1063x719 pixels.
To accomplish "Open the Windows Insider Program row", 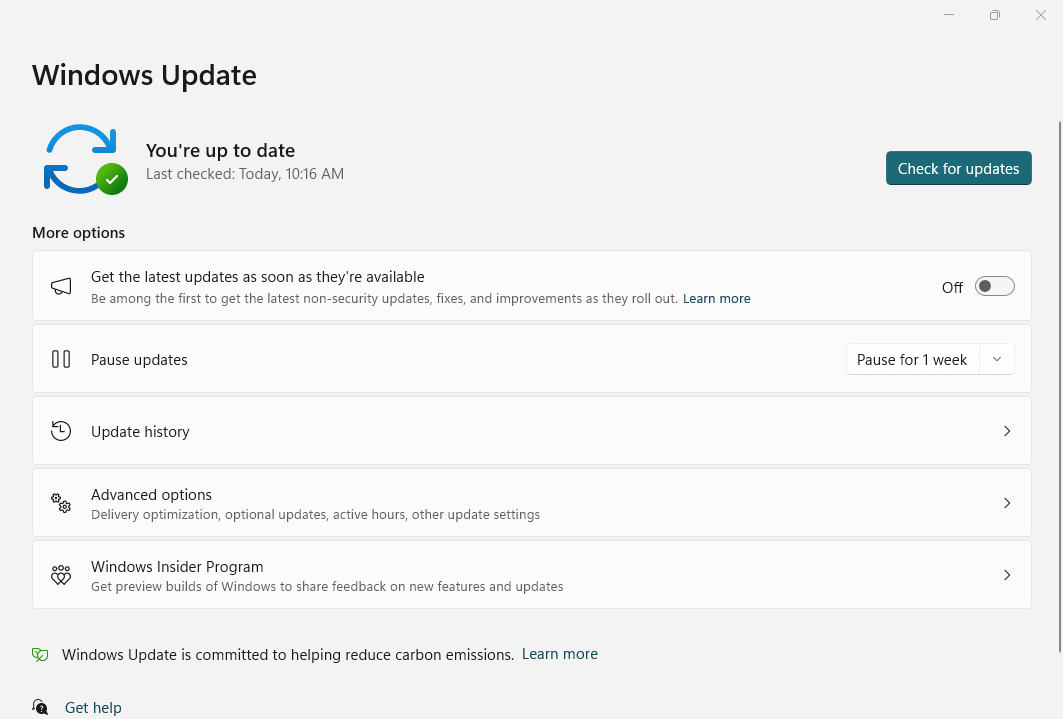I will (532, 575).
